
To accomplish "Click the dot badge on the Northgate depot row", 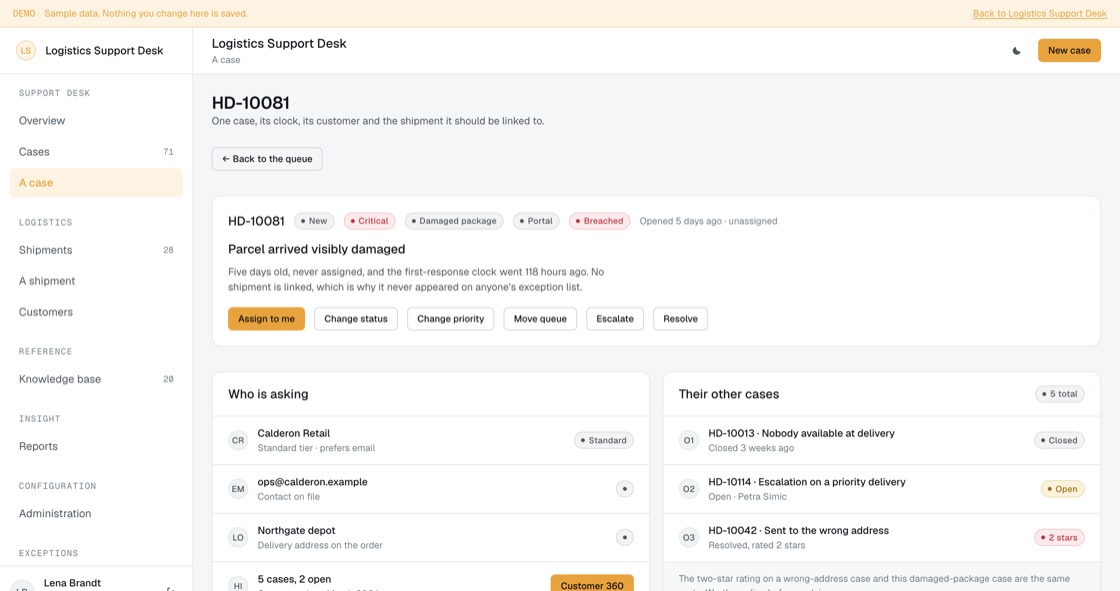I will tap(624, 537).
